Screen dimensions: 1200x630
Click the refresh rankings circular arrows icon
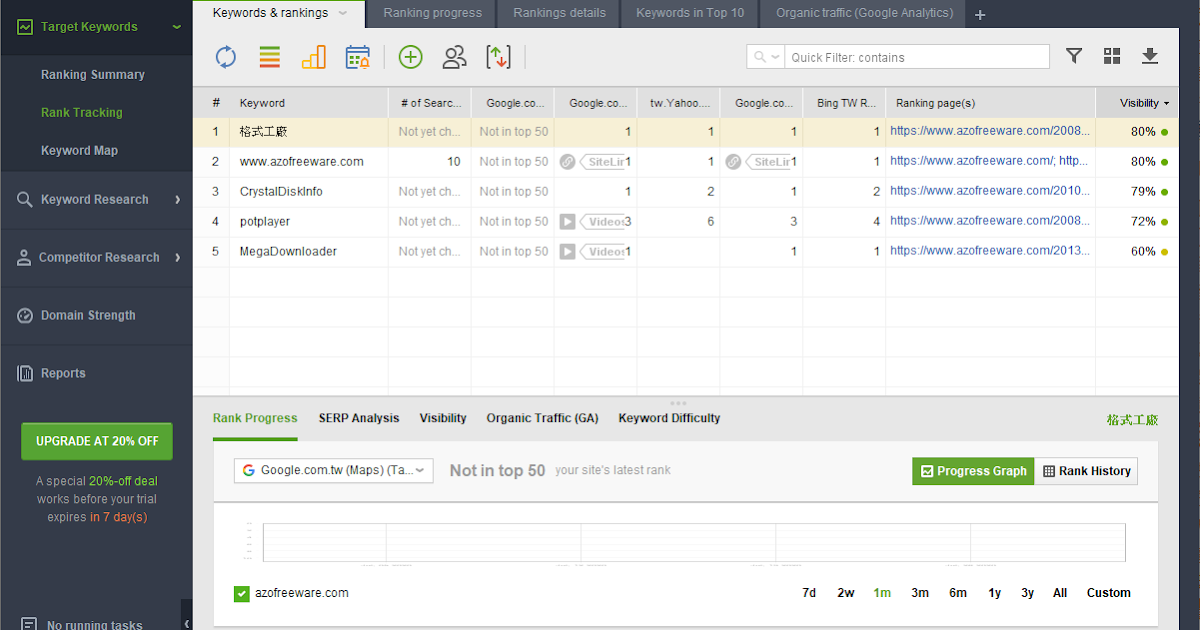[x=226, y=57]
